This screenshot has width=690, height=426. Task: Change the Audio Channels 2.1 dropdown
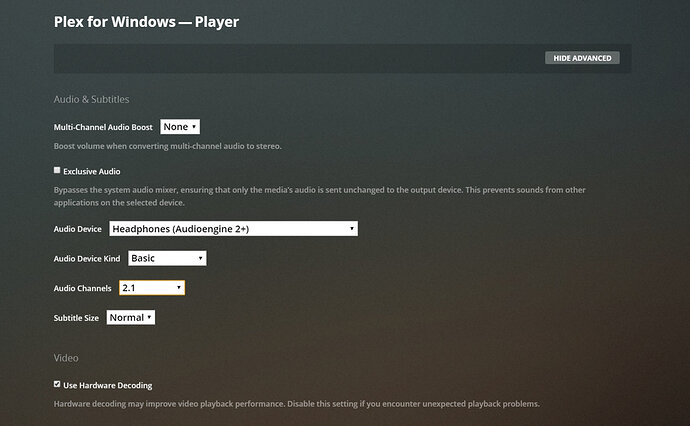[x=152, y=288]
